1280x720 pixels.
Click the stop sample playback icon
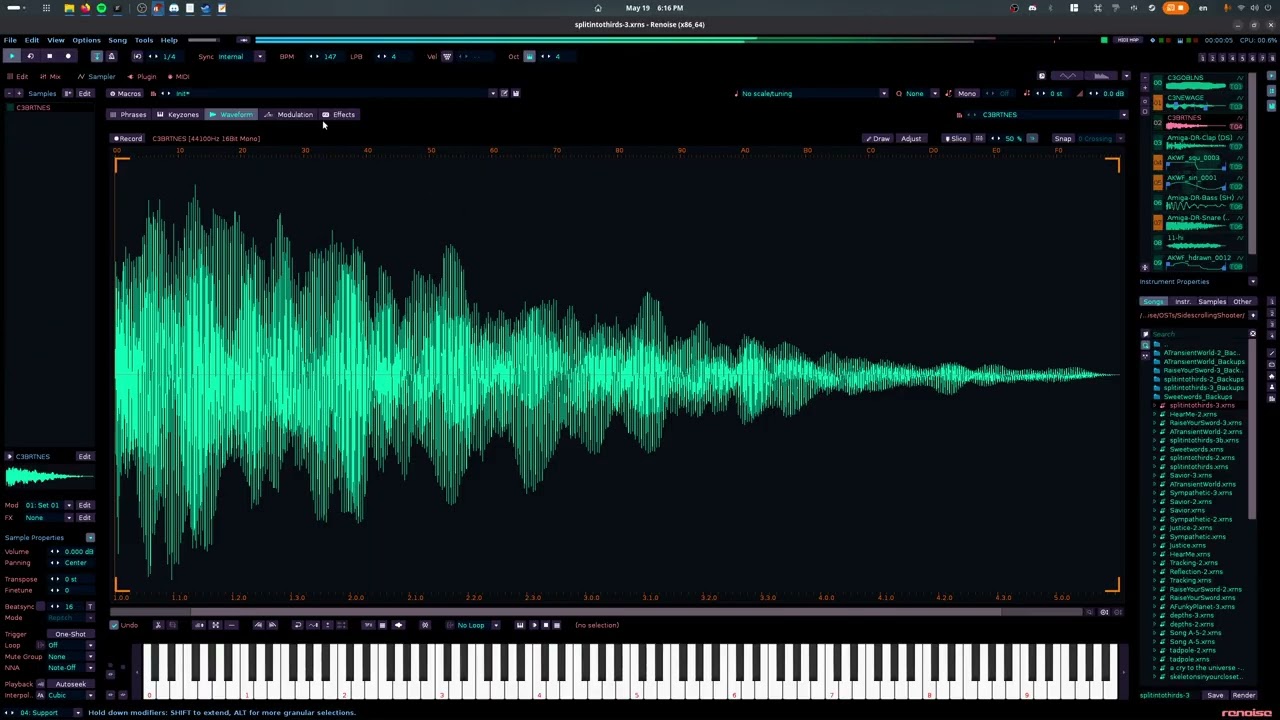pos(545,625)
